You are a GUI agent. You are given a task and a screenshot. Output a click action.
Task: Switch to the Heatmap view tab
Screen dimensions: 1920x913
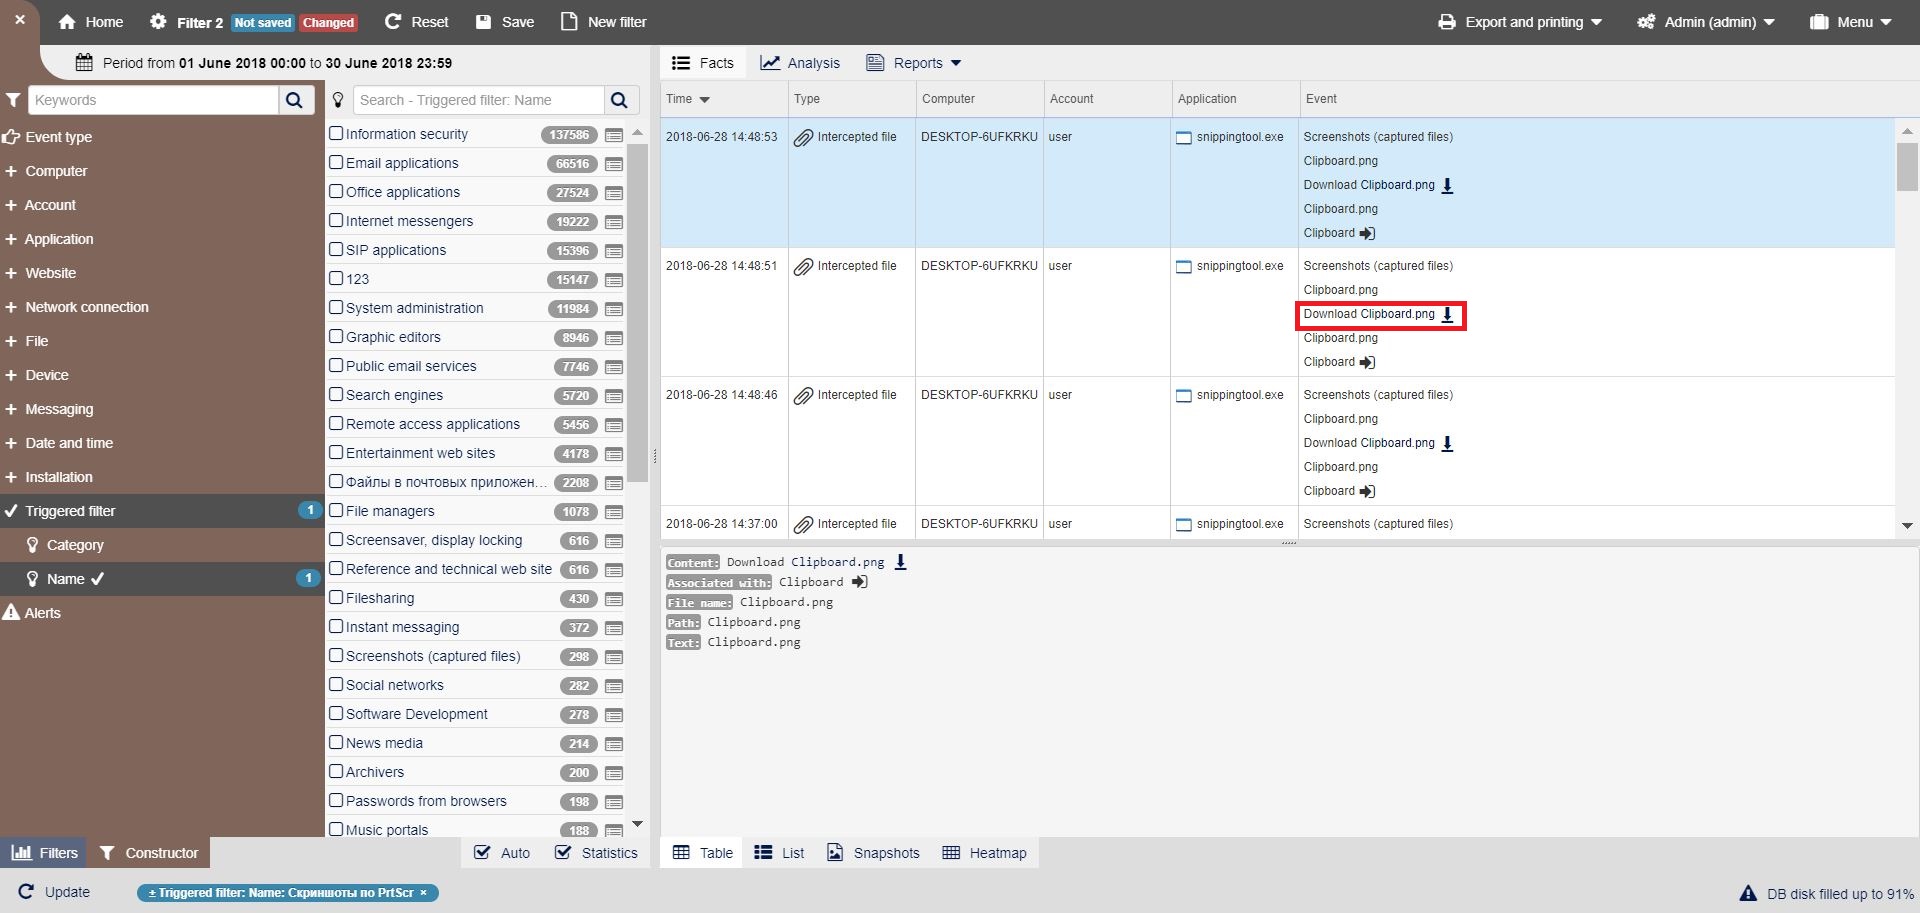coord(985,853)
